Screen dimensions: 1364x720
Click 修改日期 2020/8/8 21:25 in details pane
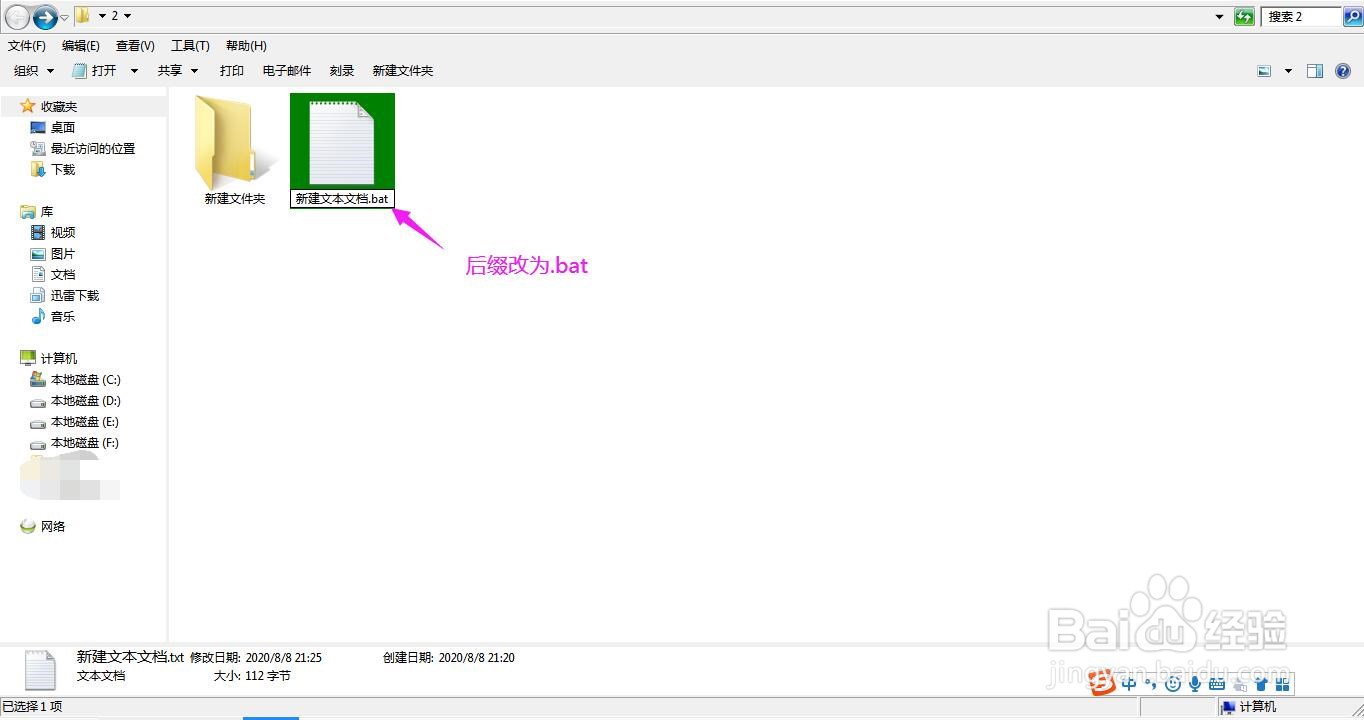tap(256, 657)
